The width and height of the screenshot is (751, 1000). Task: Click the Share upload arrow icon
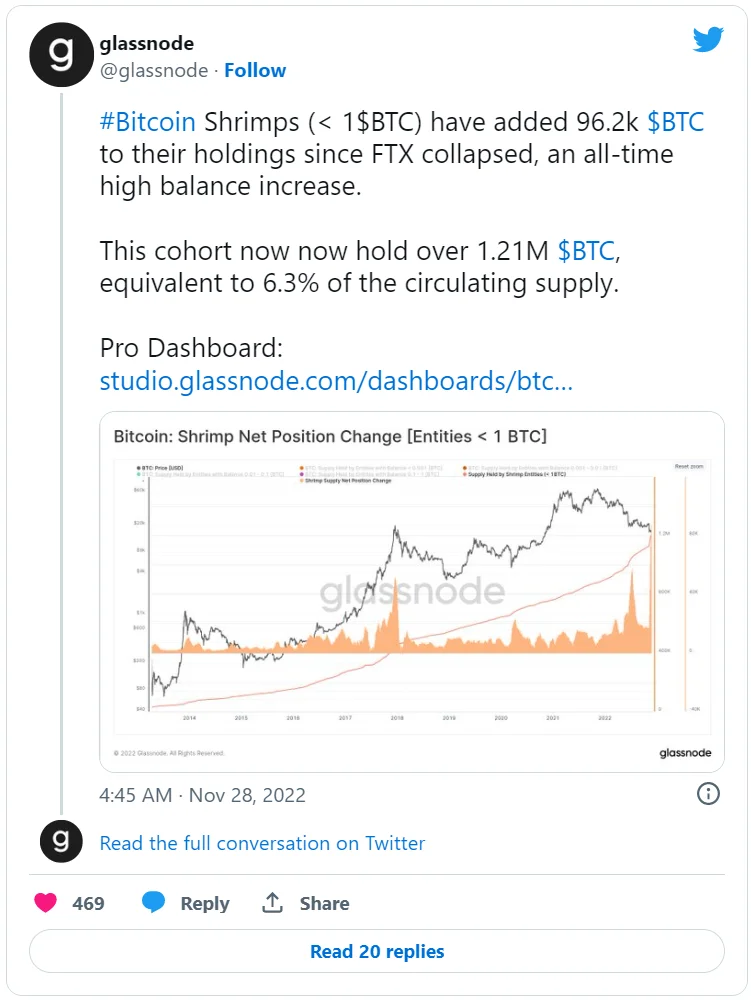(x=272, y=903)
